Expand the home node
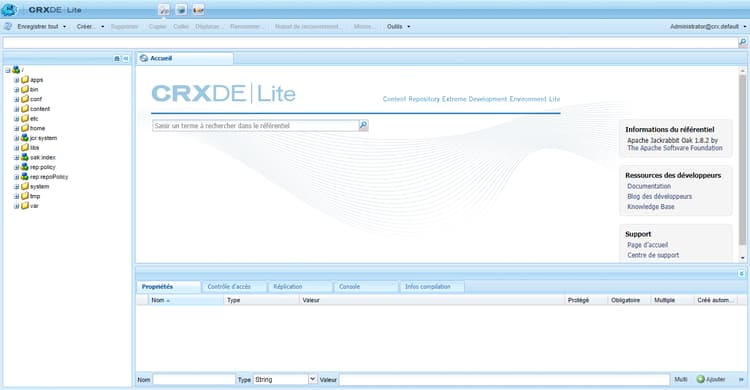The height and width of the screenshot is (390, 750). pyautogui.click(x=16, y=128)
